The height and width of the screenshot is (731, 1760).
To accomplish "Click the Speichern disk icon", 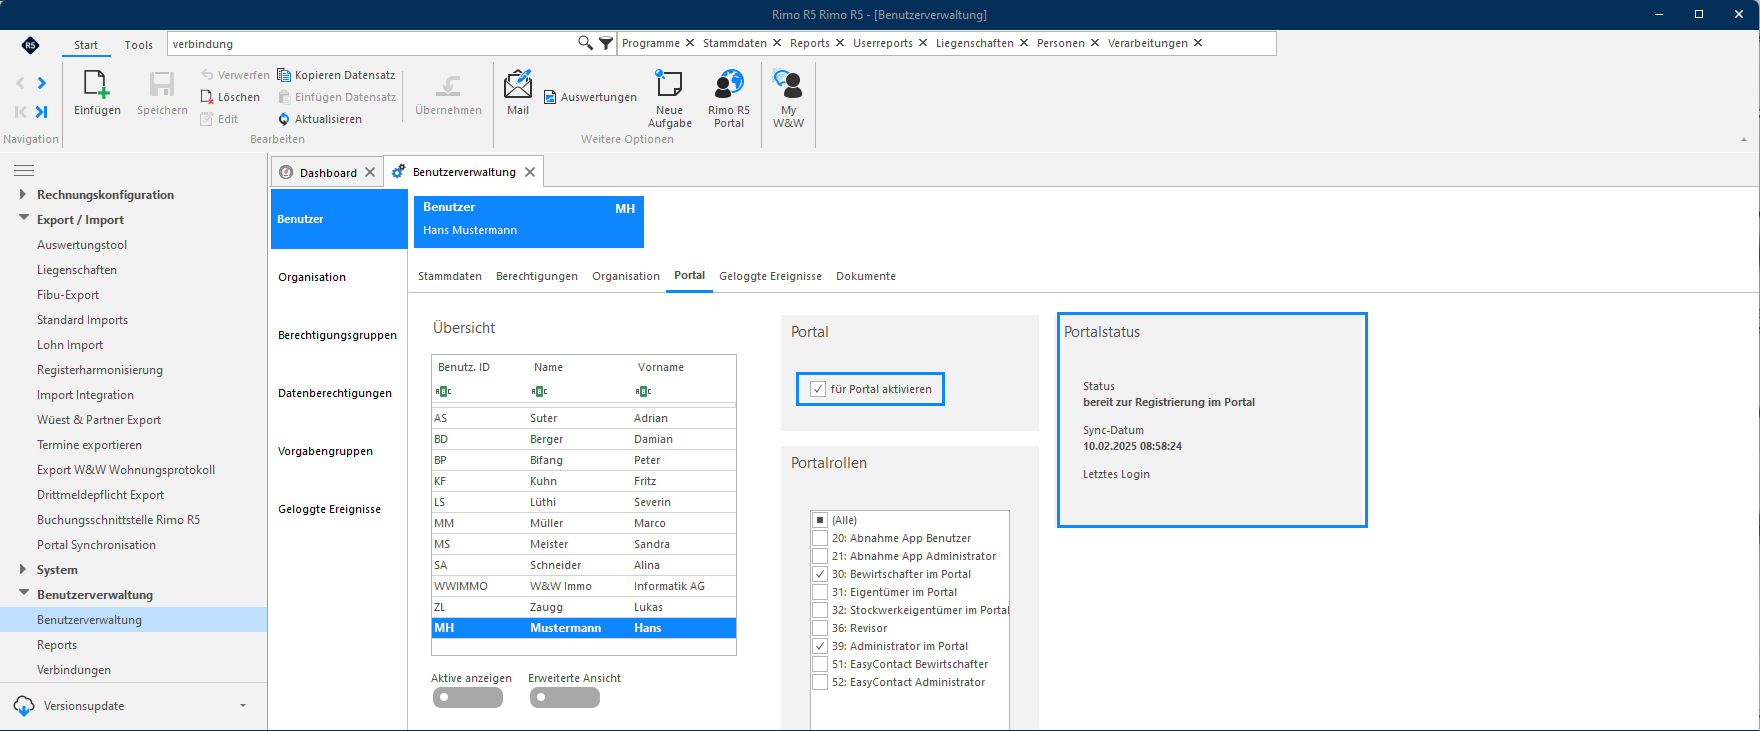I will coord(162,85).
